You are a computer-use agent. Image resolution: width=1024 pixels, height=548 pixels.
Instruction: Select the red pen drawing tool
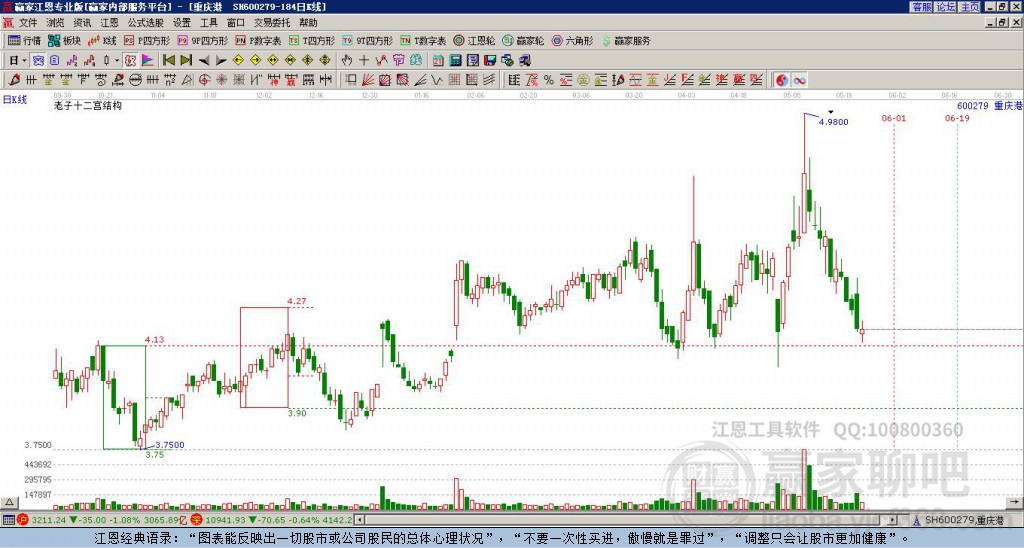[14, 80]
